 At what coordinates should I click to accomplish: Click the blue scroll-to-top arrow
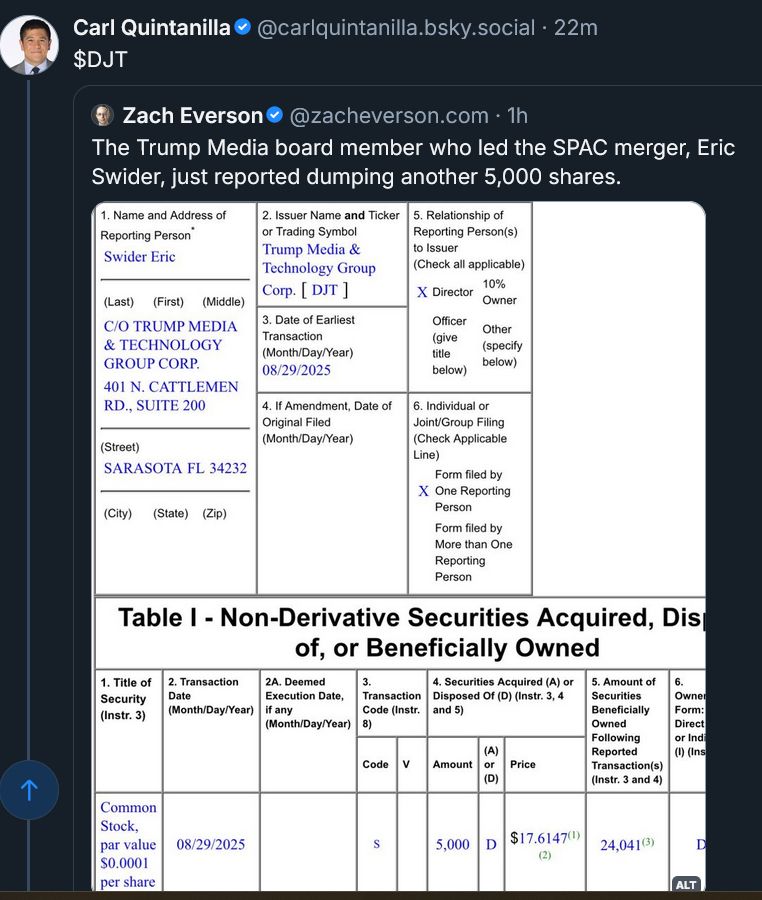31,790
